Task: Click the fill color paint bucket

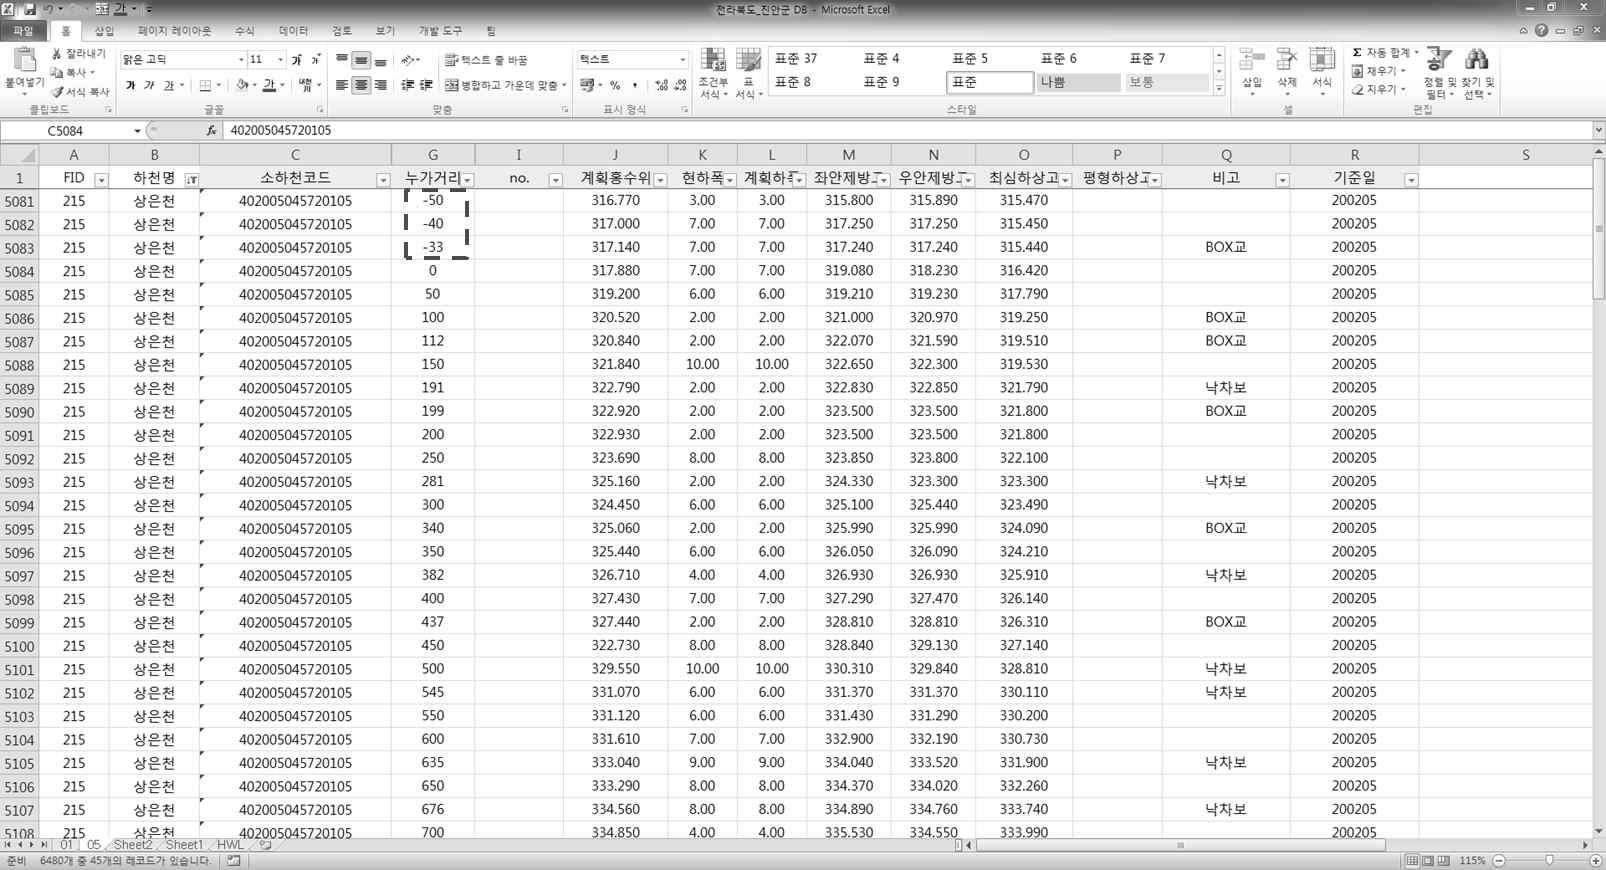Action: click(x=242, y=85)
